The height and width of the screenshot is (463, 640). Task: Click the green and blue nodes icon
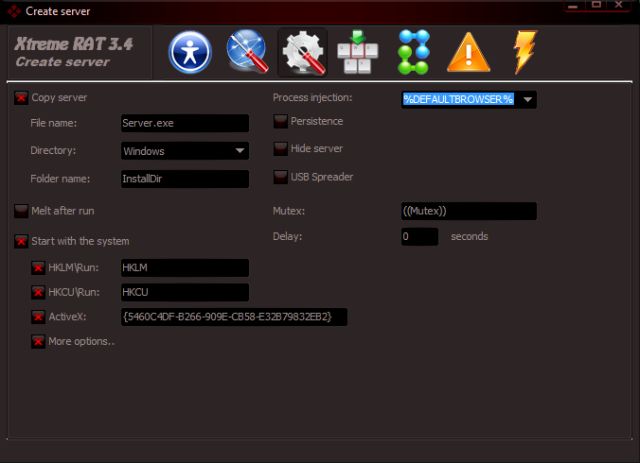(413, 52)
